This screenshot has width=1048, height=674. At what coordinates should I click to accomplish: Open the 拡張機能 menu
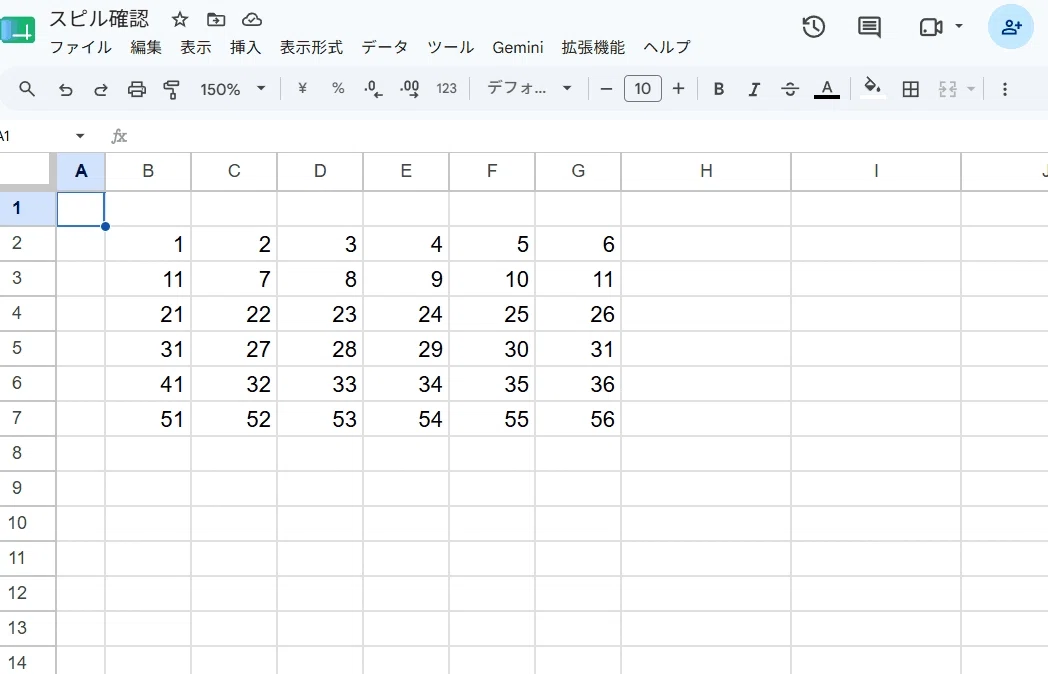coord(593,47)
